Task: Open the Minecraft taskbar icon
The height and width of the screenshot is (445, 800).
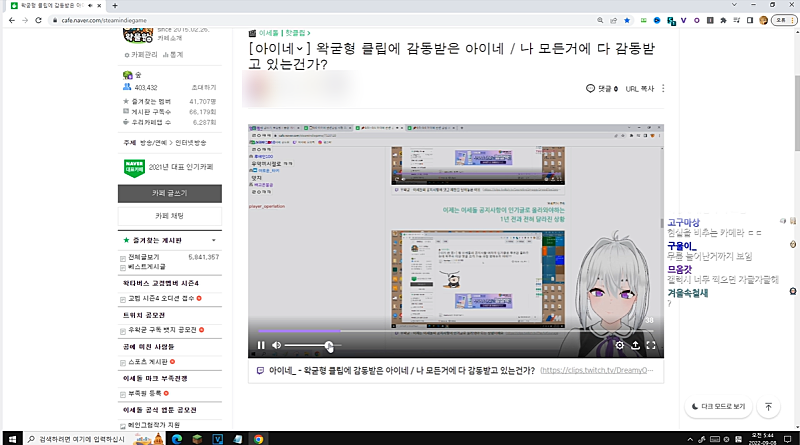Action: pos(197,439)
